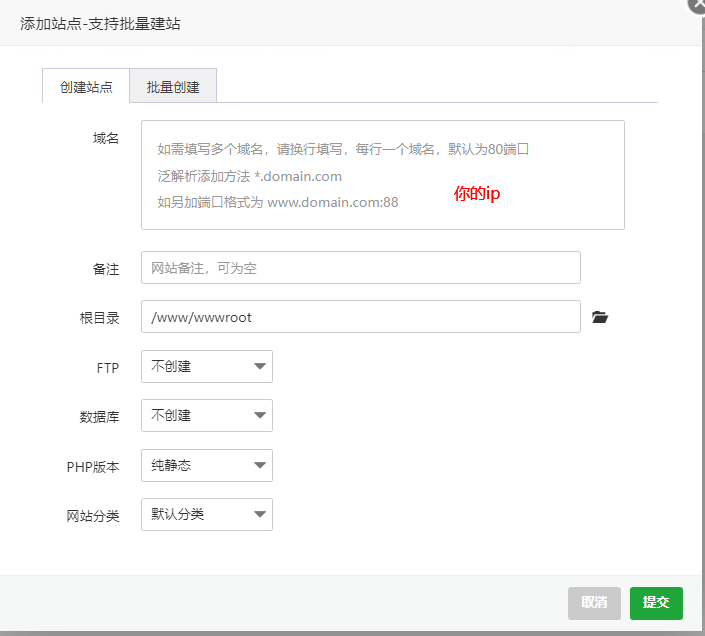Viewport: 705px width, 636px height.
Task: Open the 网站分类 dropdown showing 默认分类
Action: [206, 514]
